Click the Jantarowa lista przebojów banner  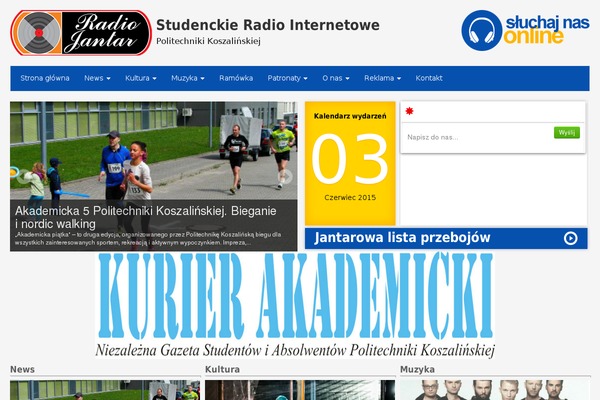pos(446,238)
